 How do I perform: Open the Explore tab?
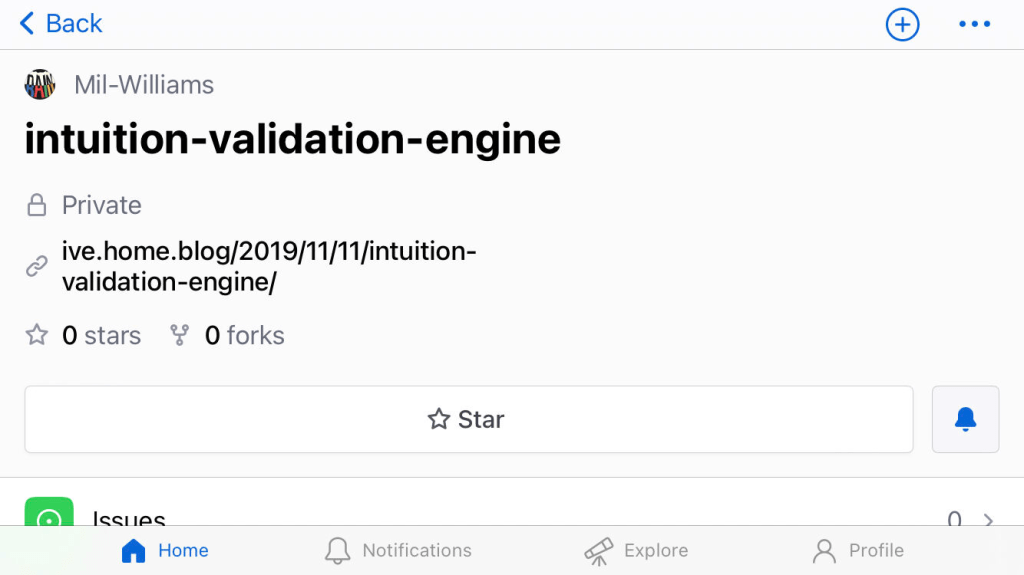pyautogui.click(x=636, y=550)
